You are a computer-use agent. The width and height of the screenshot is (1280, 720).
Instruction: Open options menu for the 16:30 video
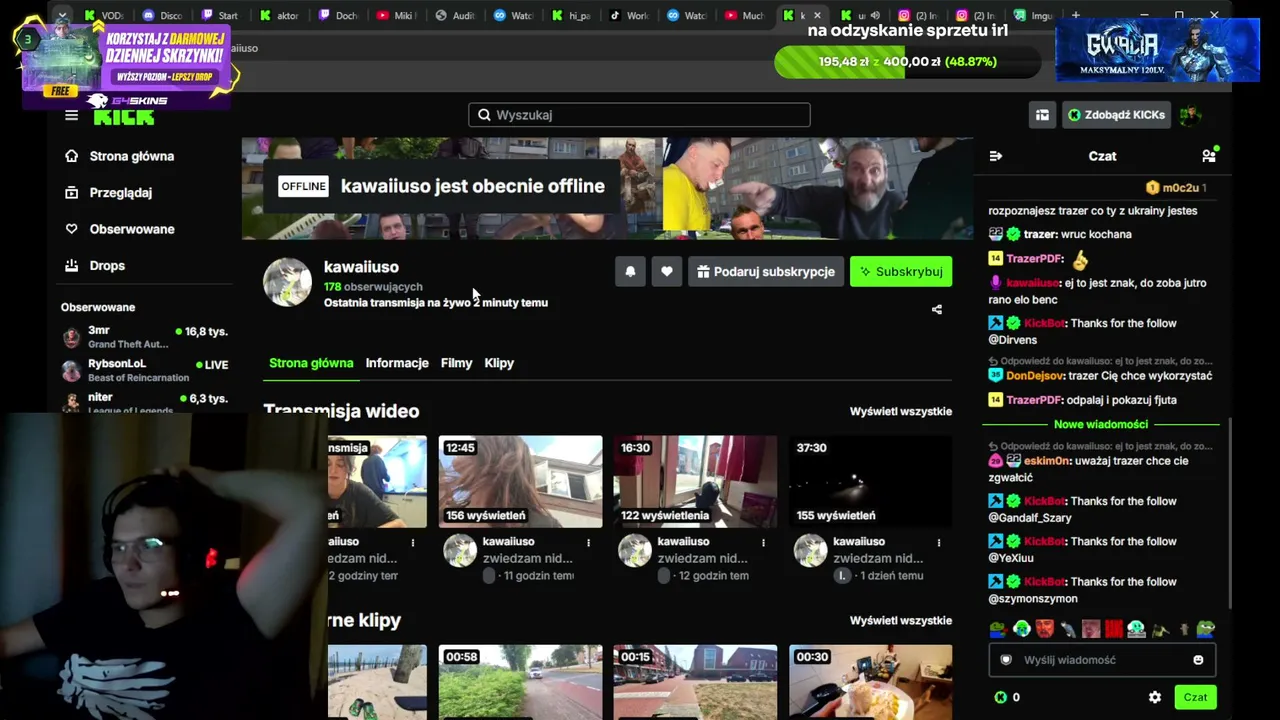click(763, 543)
